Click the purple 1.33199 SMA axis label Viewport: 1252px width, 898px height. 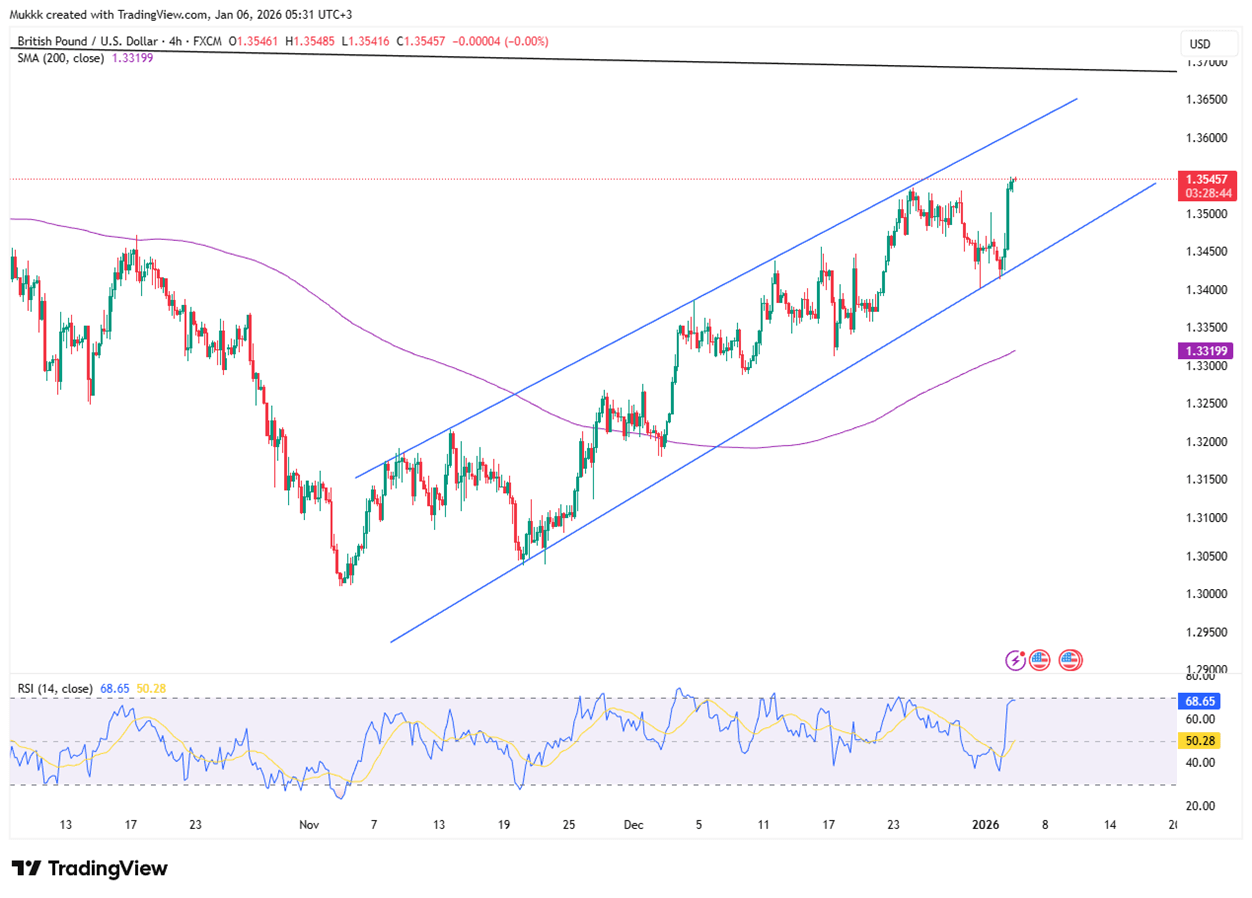click(x=1205, y=350)
